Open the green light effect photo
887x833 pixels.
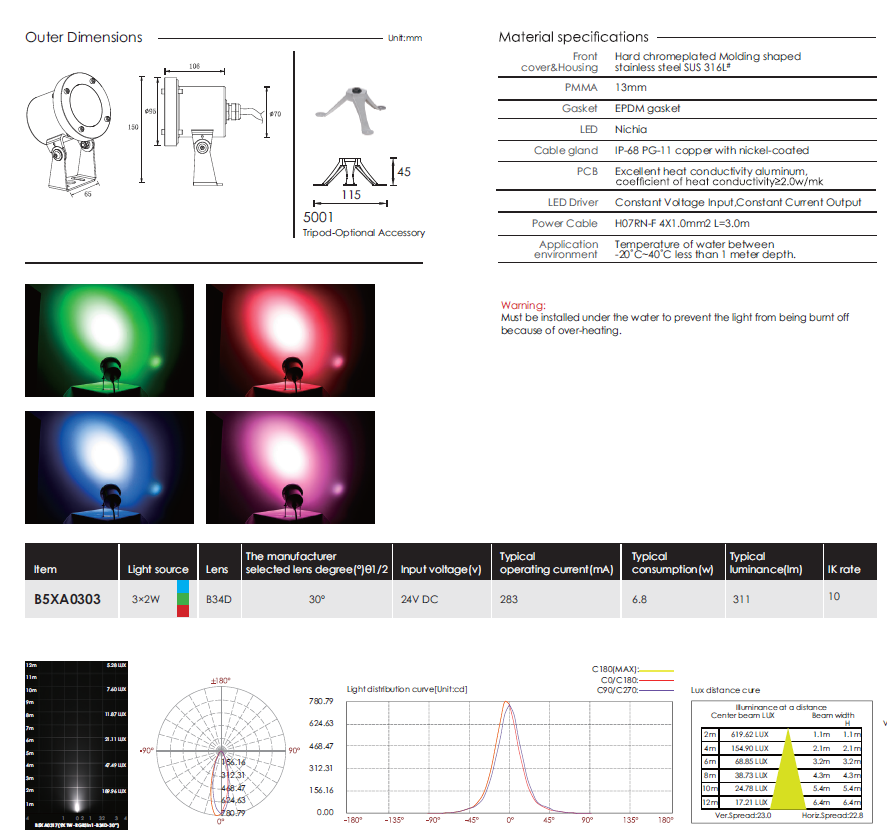coord(109,340)
